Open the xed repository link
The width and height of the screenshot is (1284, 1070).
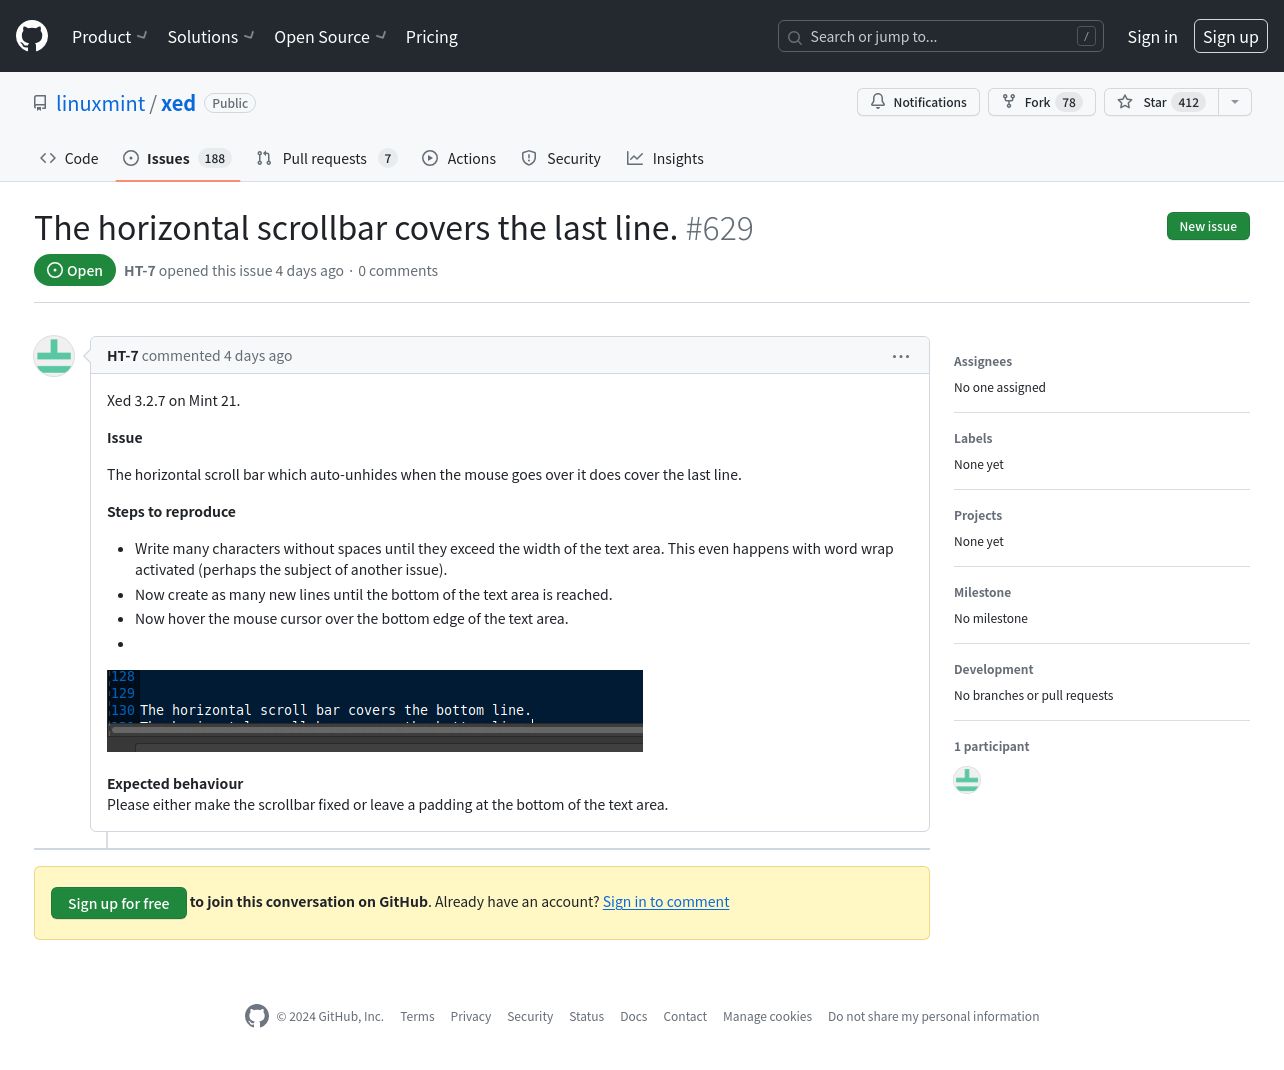178,103
